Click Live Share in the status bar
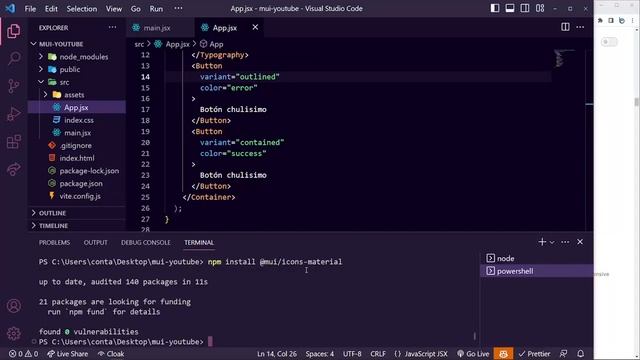Screen dimensions: 640x360 click(67, 354)
